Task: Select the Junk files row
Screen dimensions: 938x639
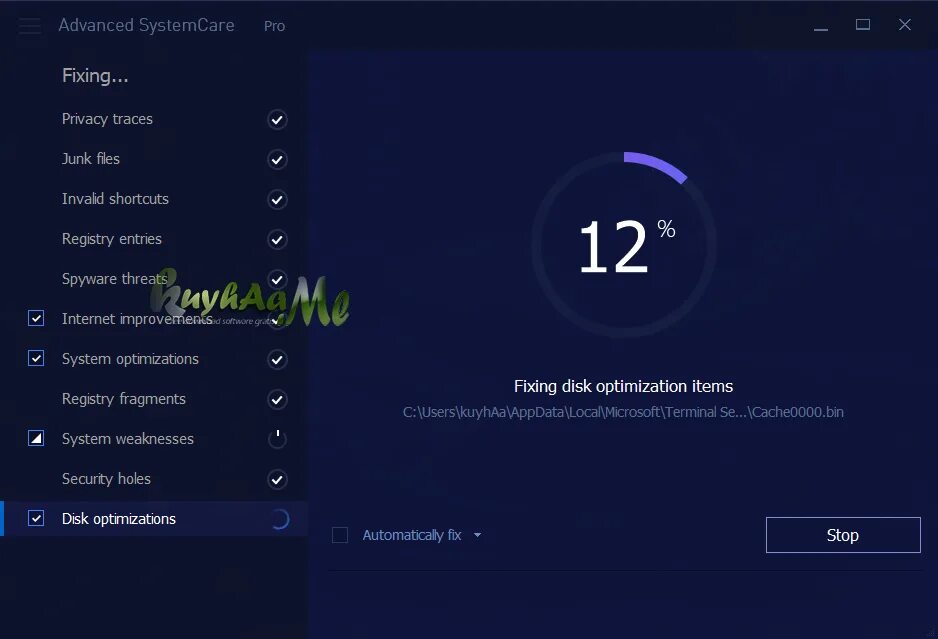Action: coord(154,159)
